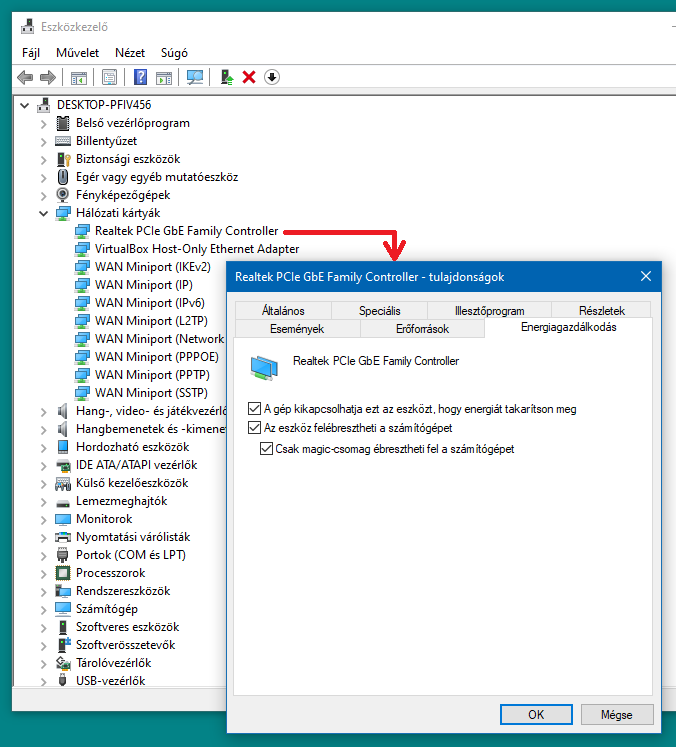Select WAN Miniport (IKEv2)

tap(152, 267)
